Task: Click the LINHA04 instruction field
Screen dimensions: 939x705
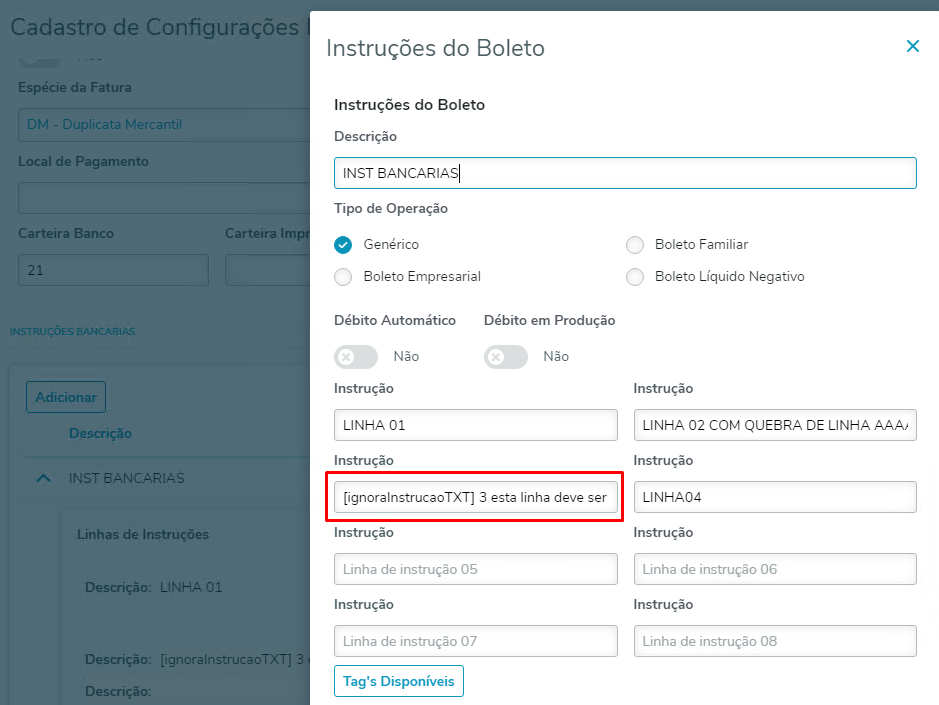Action: (x=775, y=497)
